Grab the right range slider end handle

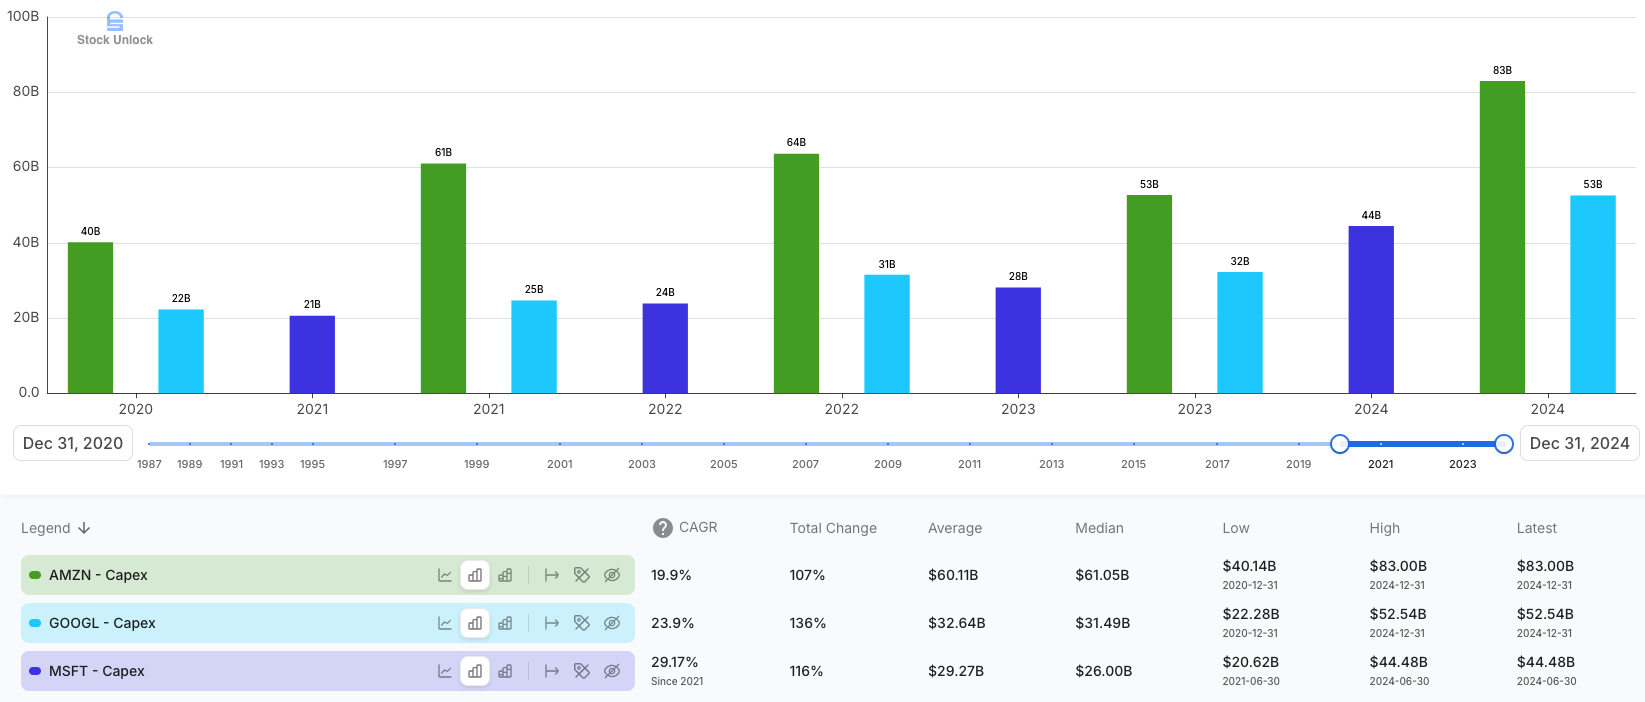(1503, 444)
